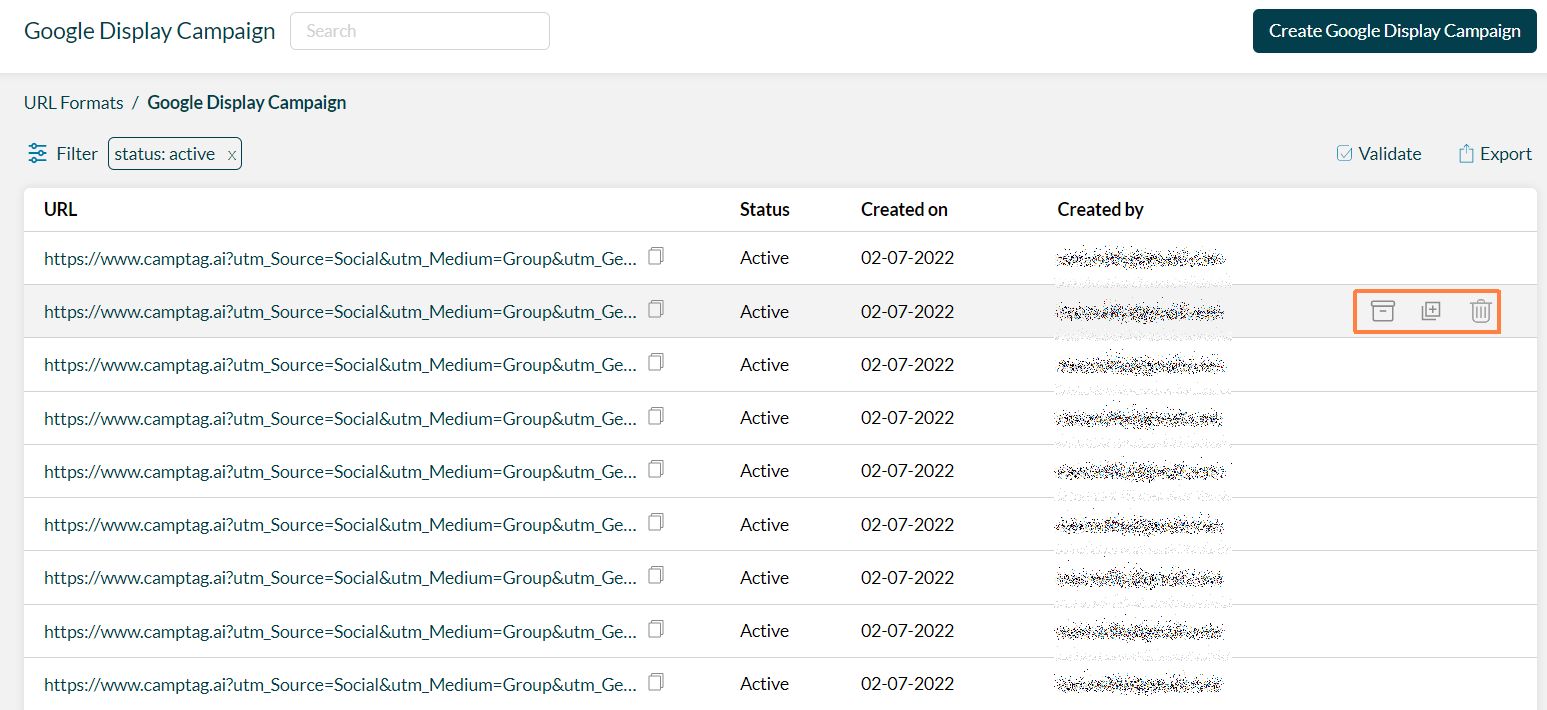Image resolution: width=1547 pixels, height=710 pixels.
Task: Expand the status: active filter
Action: (x=165, y=153)
